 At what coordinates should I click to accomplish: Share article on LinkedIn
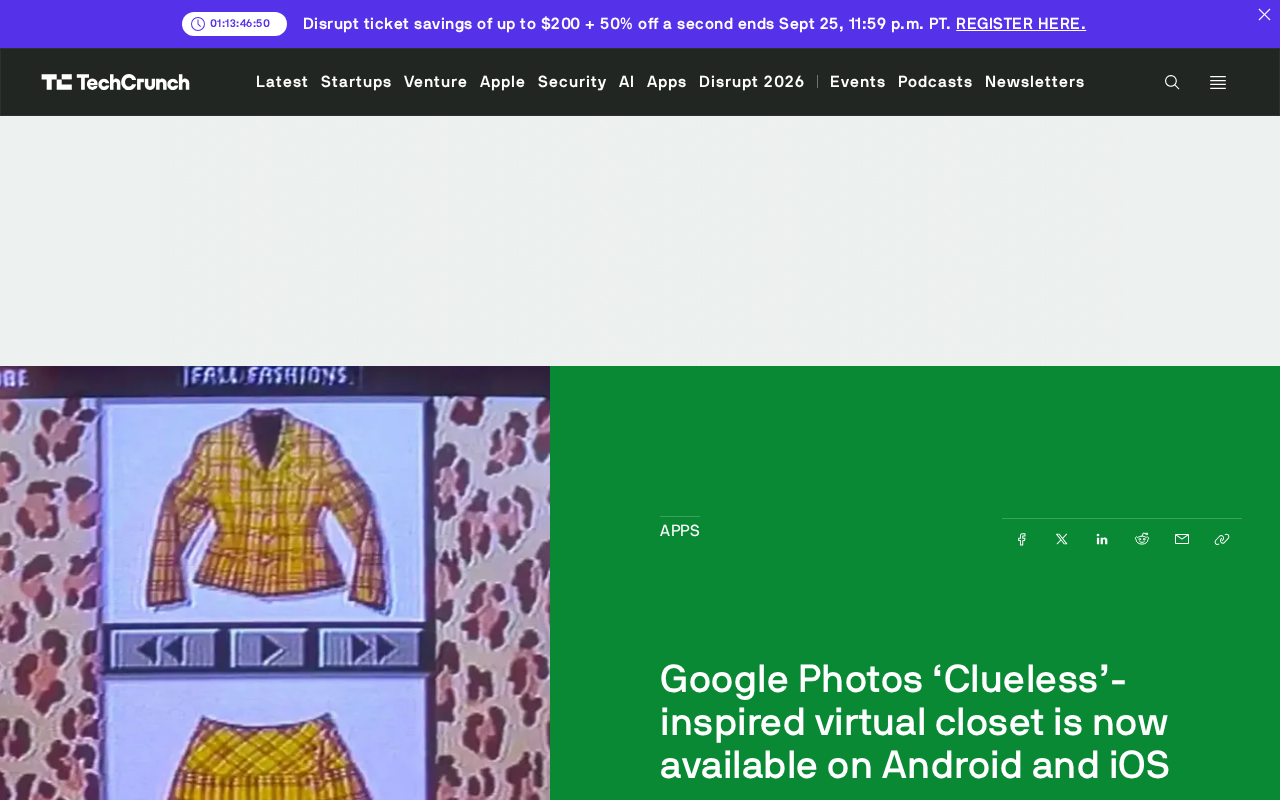click(x=1102, y=539)
